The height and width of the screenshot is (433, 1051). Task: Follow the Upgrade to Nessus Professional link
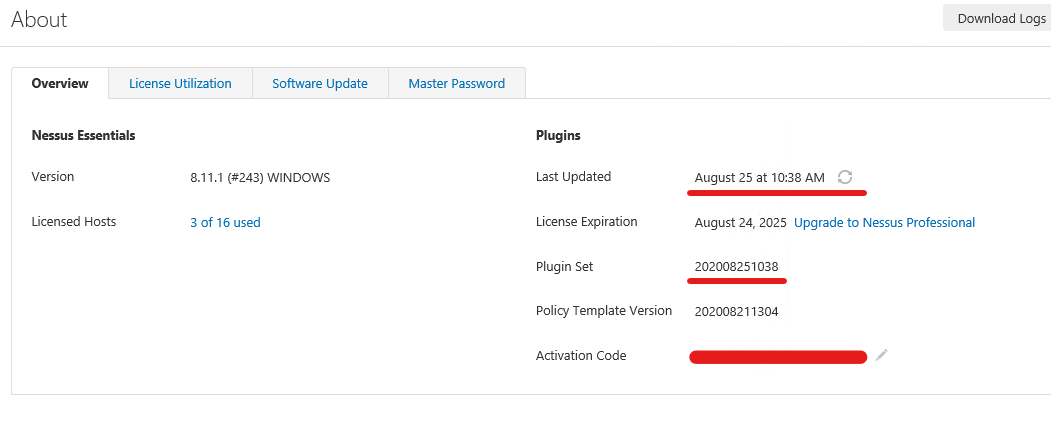pyautogui.click(x=884, y=223)
